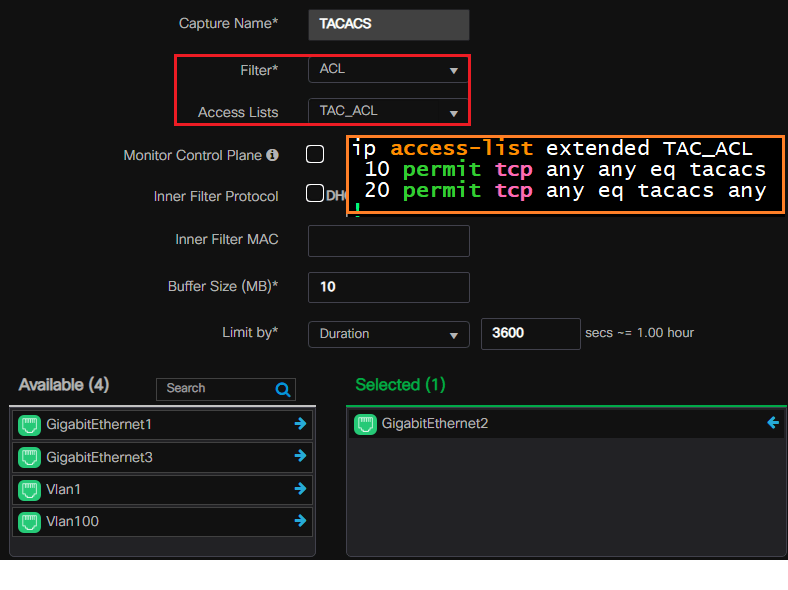Click the duration seconds field showing 3600
The image size is (788, 590).
point(530,333)
